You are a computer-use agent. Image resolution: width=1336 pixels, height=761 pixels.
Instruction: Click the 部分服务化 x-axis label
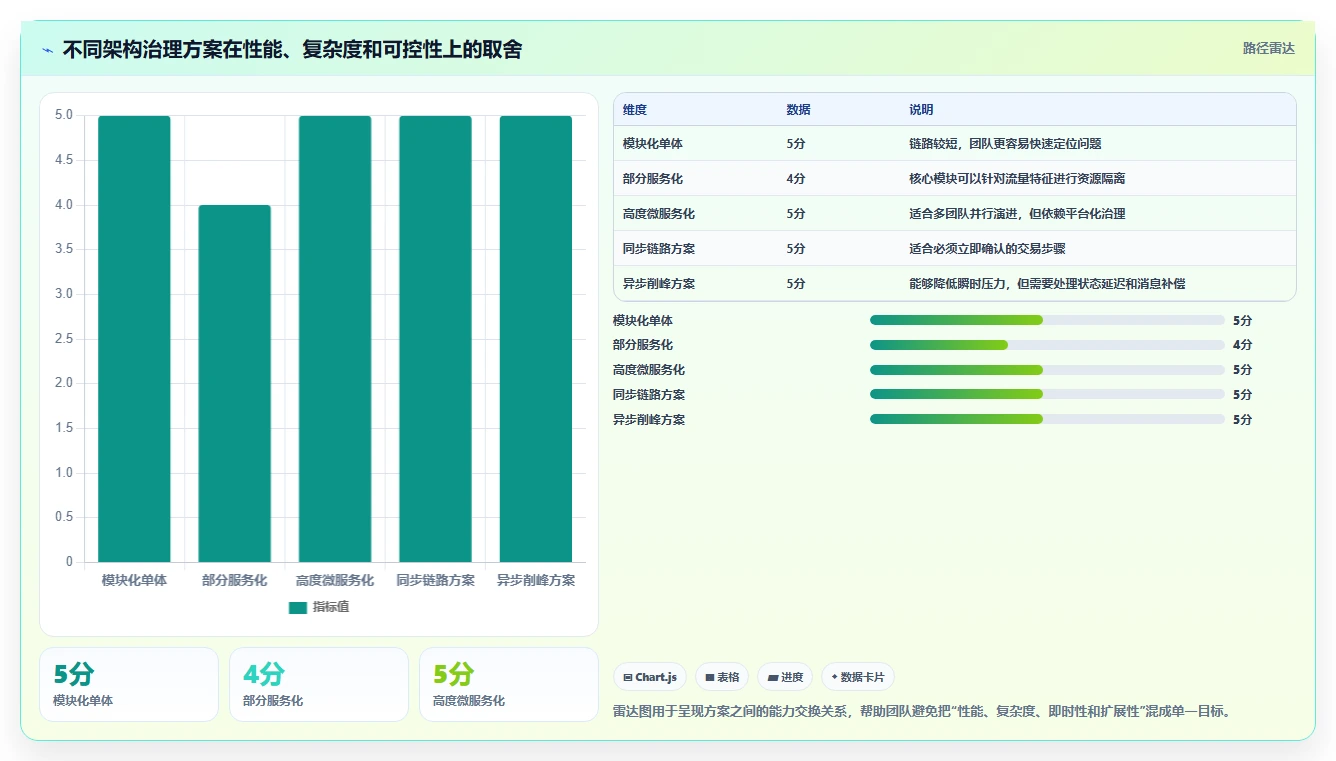(235, 580)
